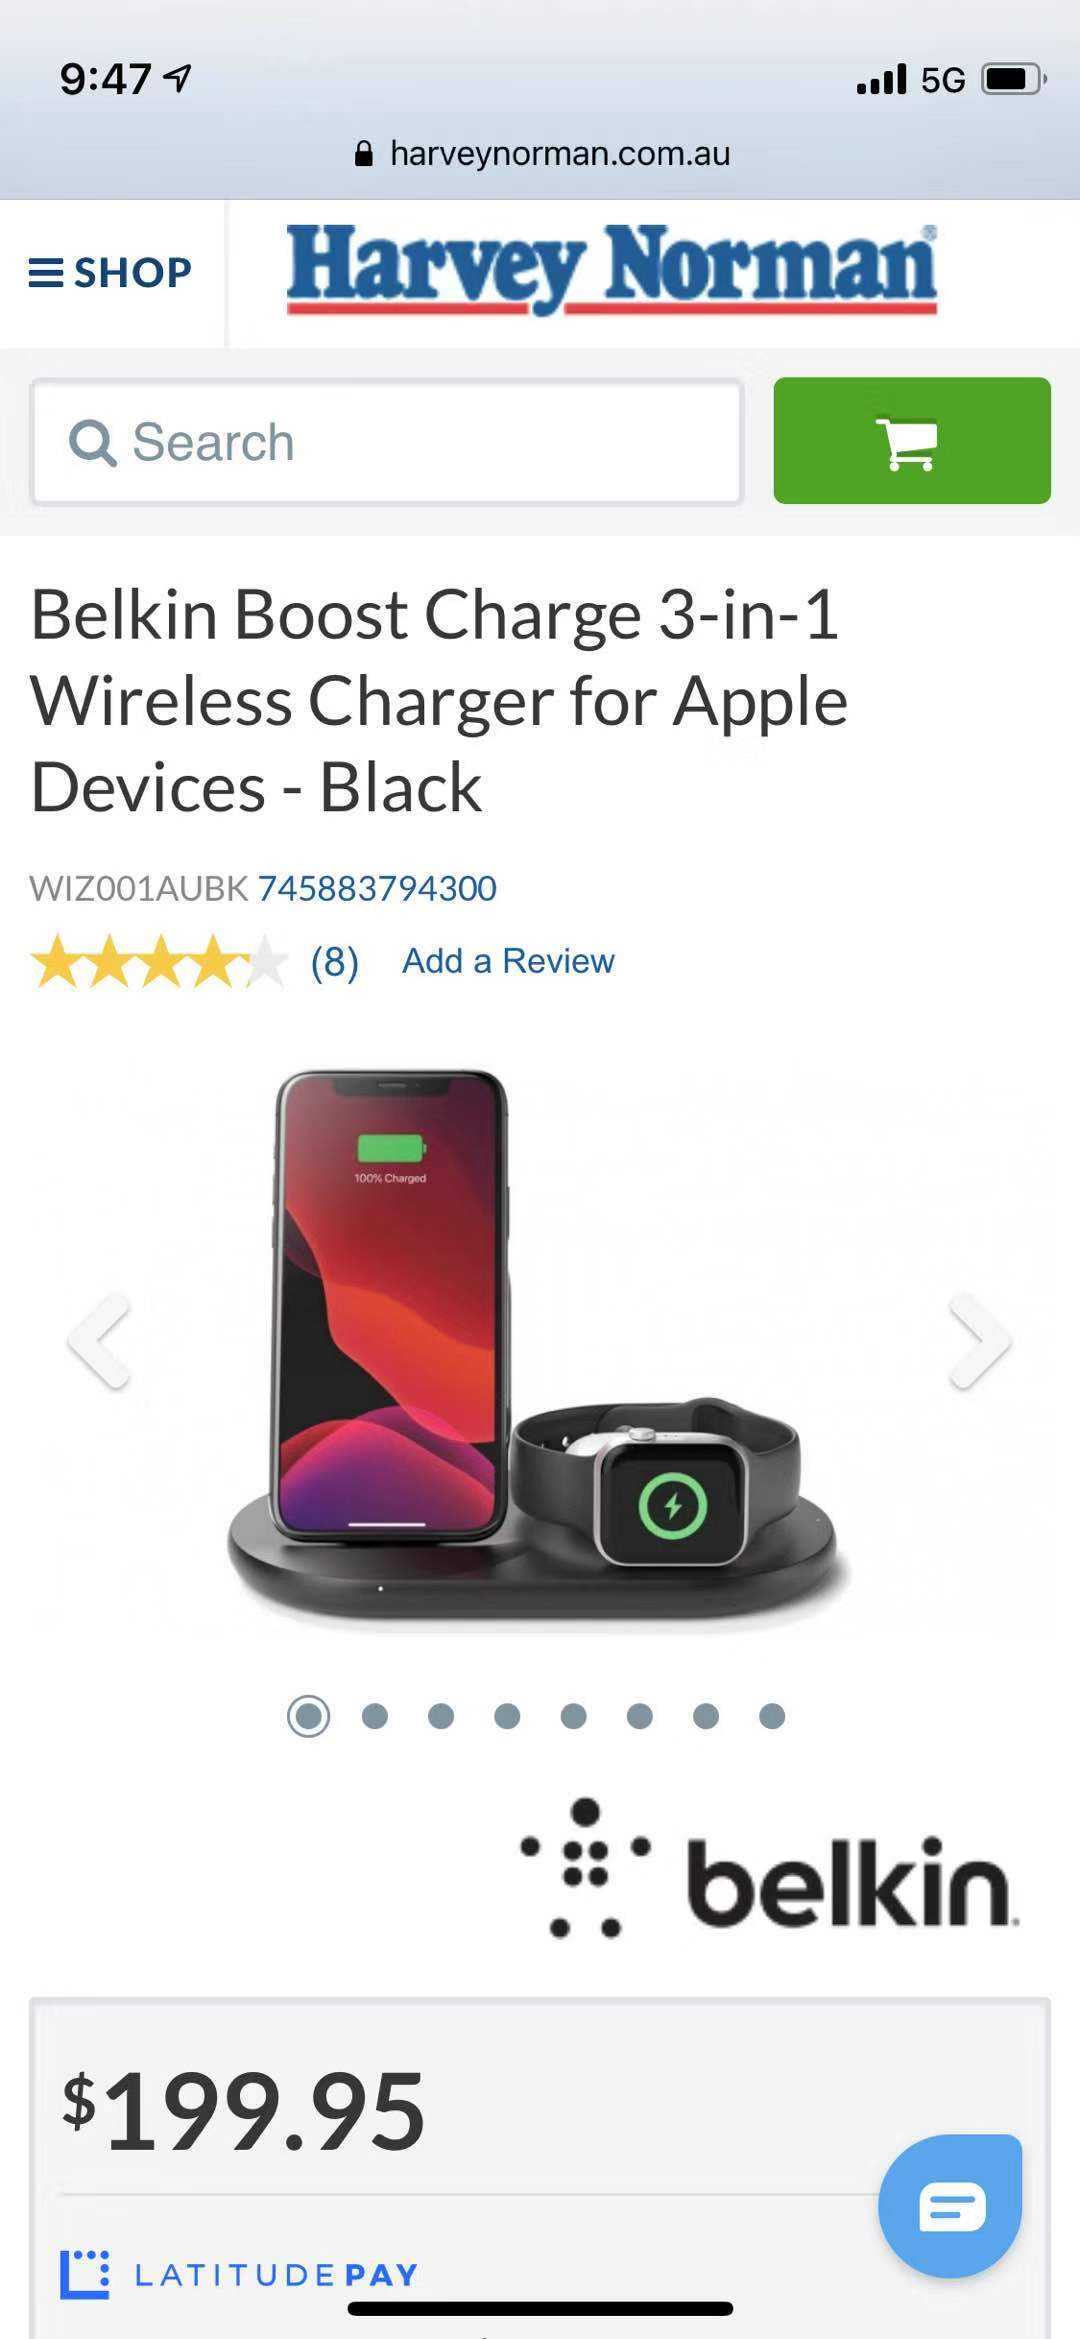
Task: Tap the star rating display
Action: tap(159, 962)
